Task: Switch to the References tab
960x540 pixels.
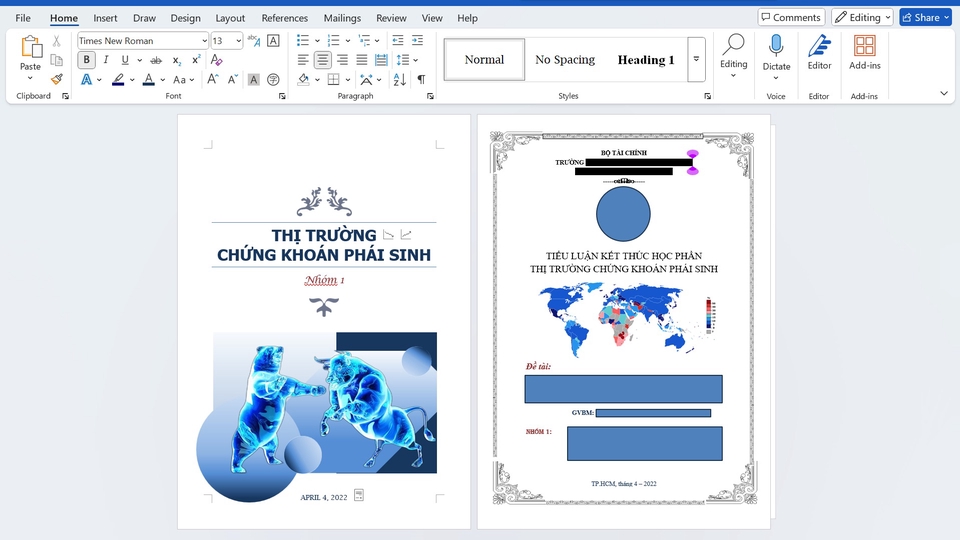Action: [x=285, y=18]
